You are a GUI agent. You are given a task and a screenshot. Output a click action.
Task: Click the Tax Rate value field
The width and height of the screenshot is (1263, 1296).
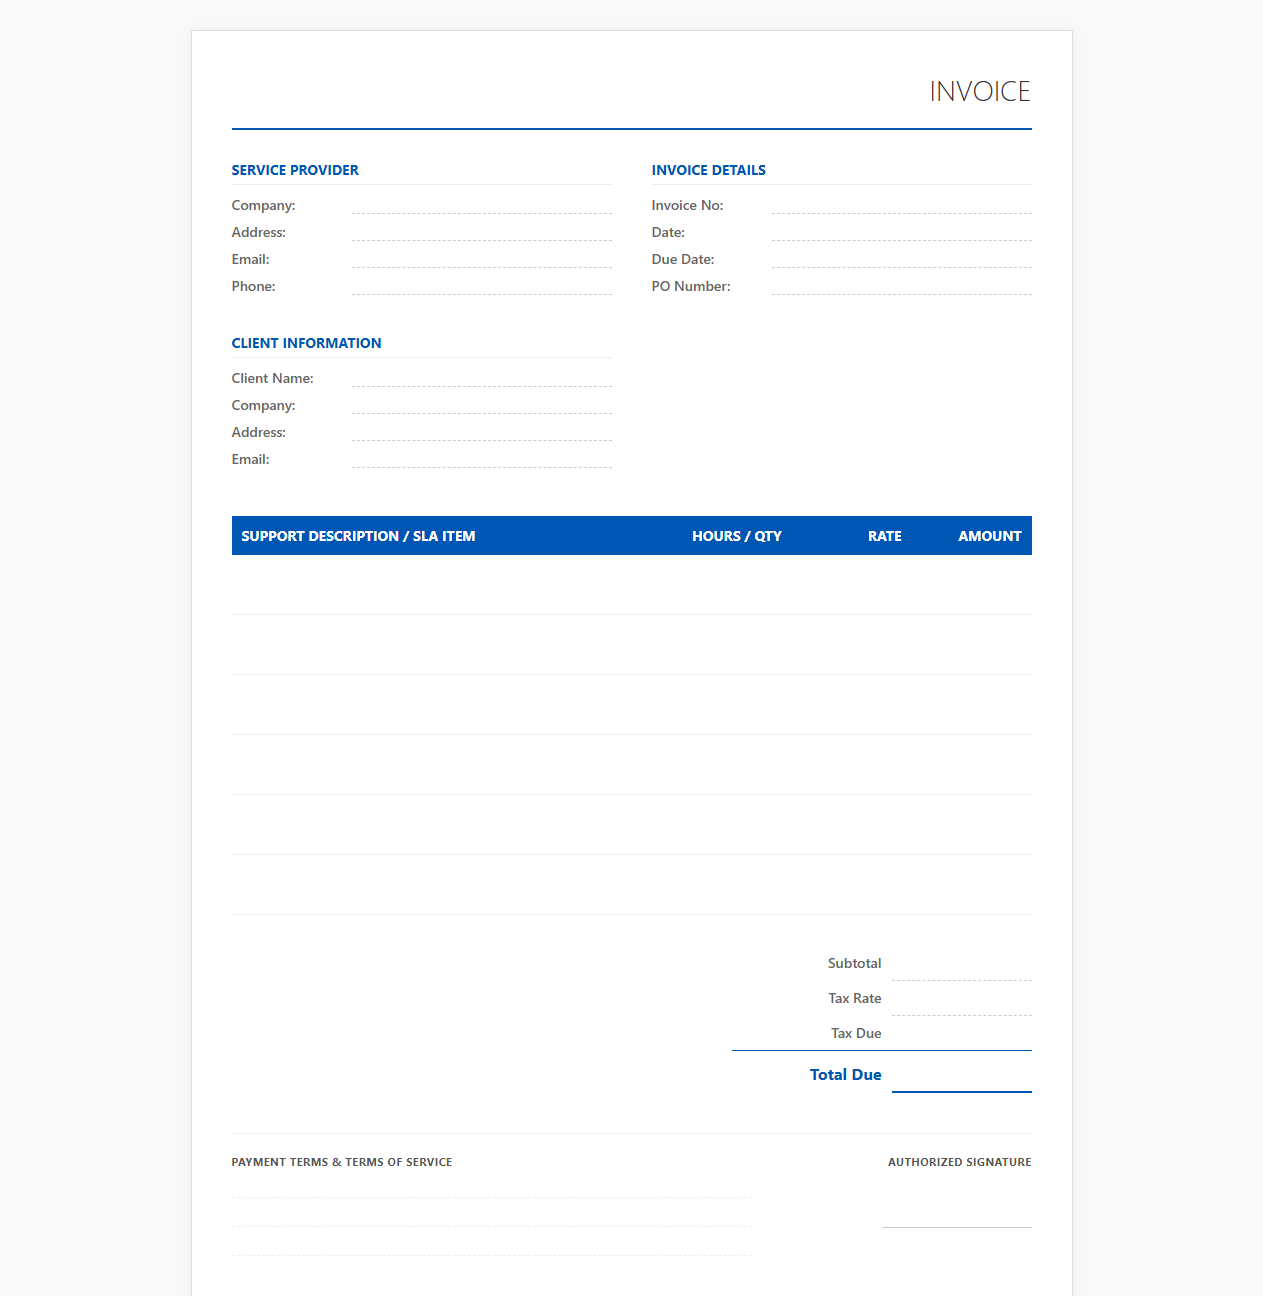961,999
